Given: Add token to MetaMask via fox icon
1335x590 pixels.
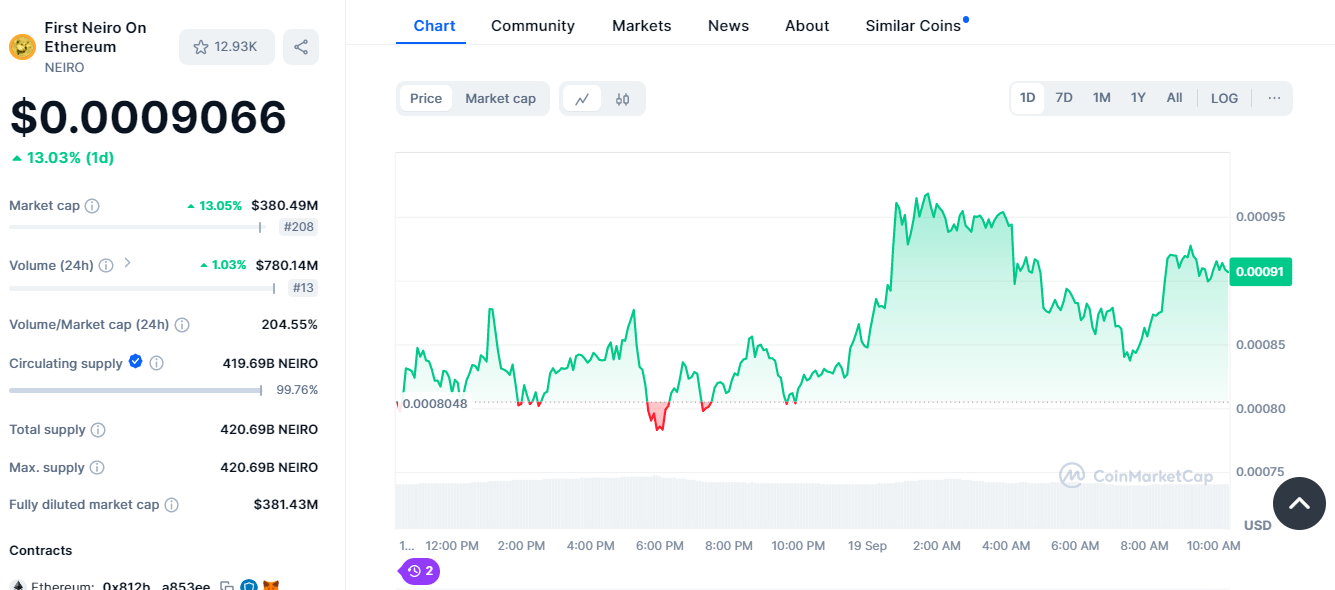Looking at the screenshot, I should coord(271,586).
